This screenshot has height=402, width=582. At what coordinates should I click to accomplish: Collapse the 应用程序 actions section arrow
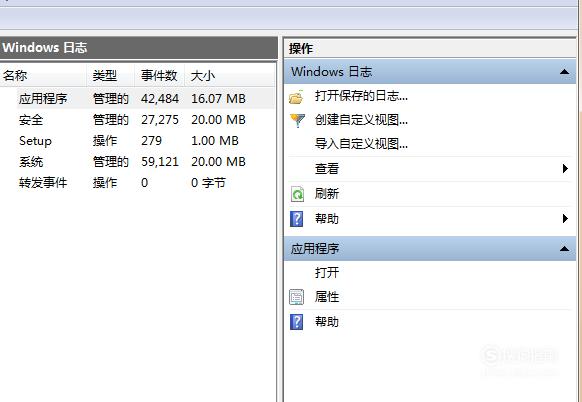pos(564,248)
